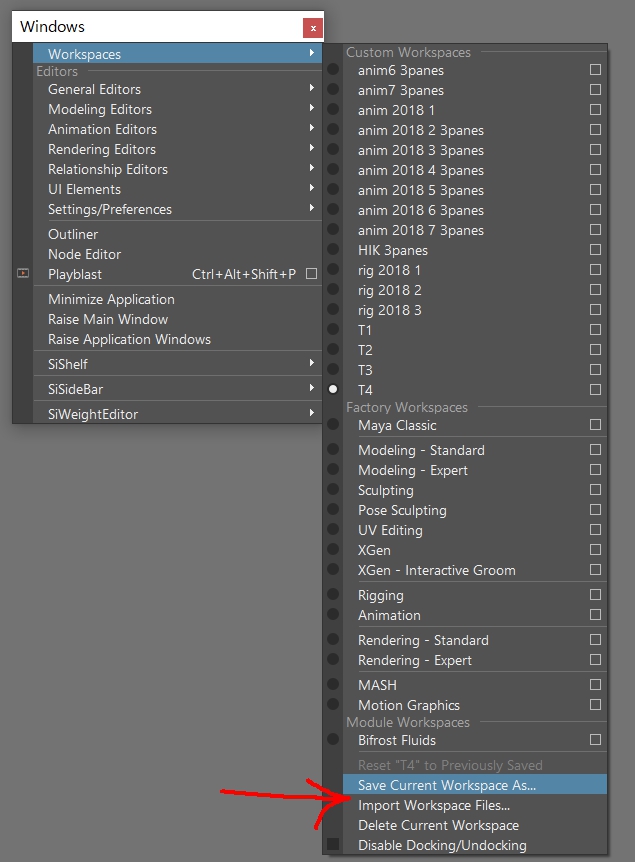Select radio button for Maya Classic
The height and width of the screenshot is (862, 635).
click(333, 424)
